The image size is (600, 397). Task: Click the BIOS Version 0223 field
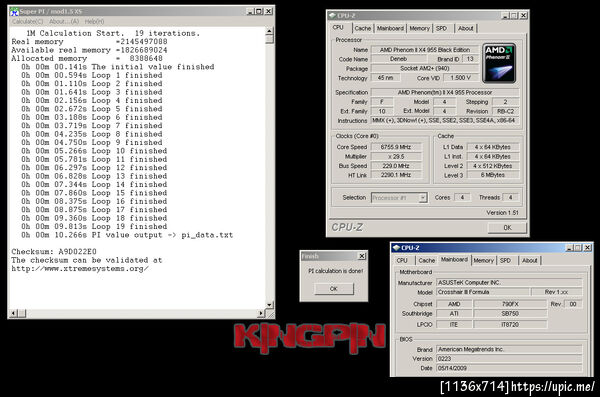pos(509,359)
